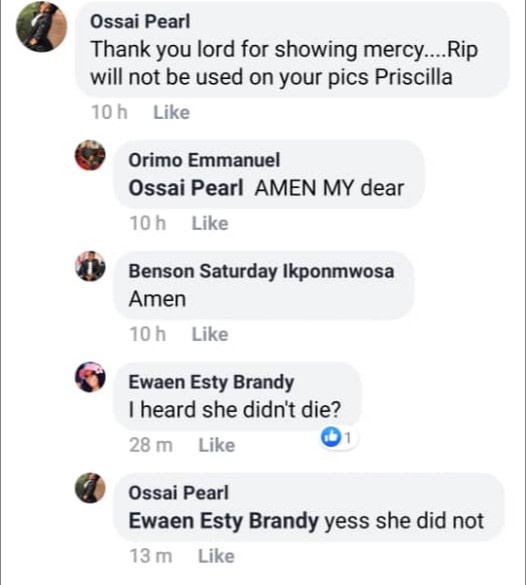Click tagged Ewaen Esty Brandy mention in last reply

[223, 521]
